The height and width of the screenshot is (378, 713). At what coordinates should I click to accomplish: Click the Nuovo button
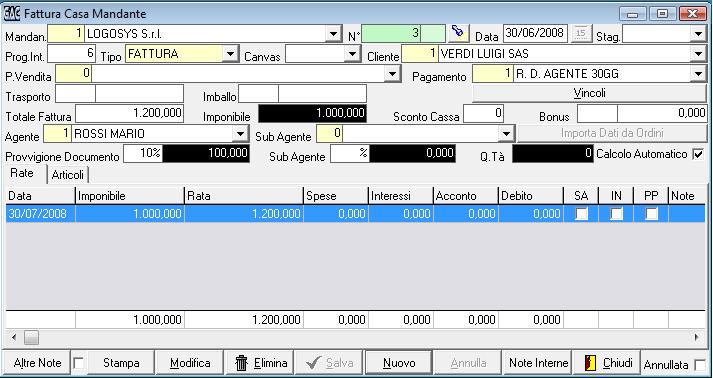[x=399, y=363]
